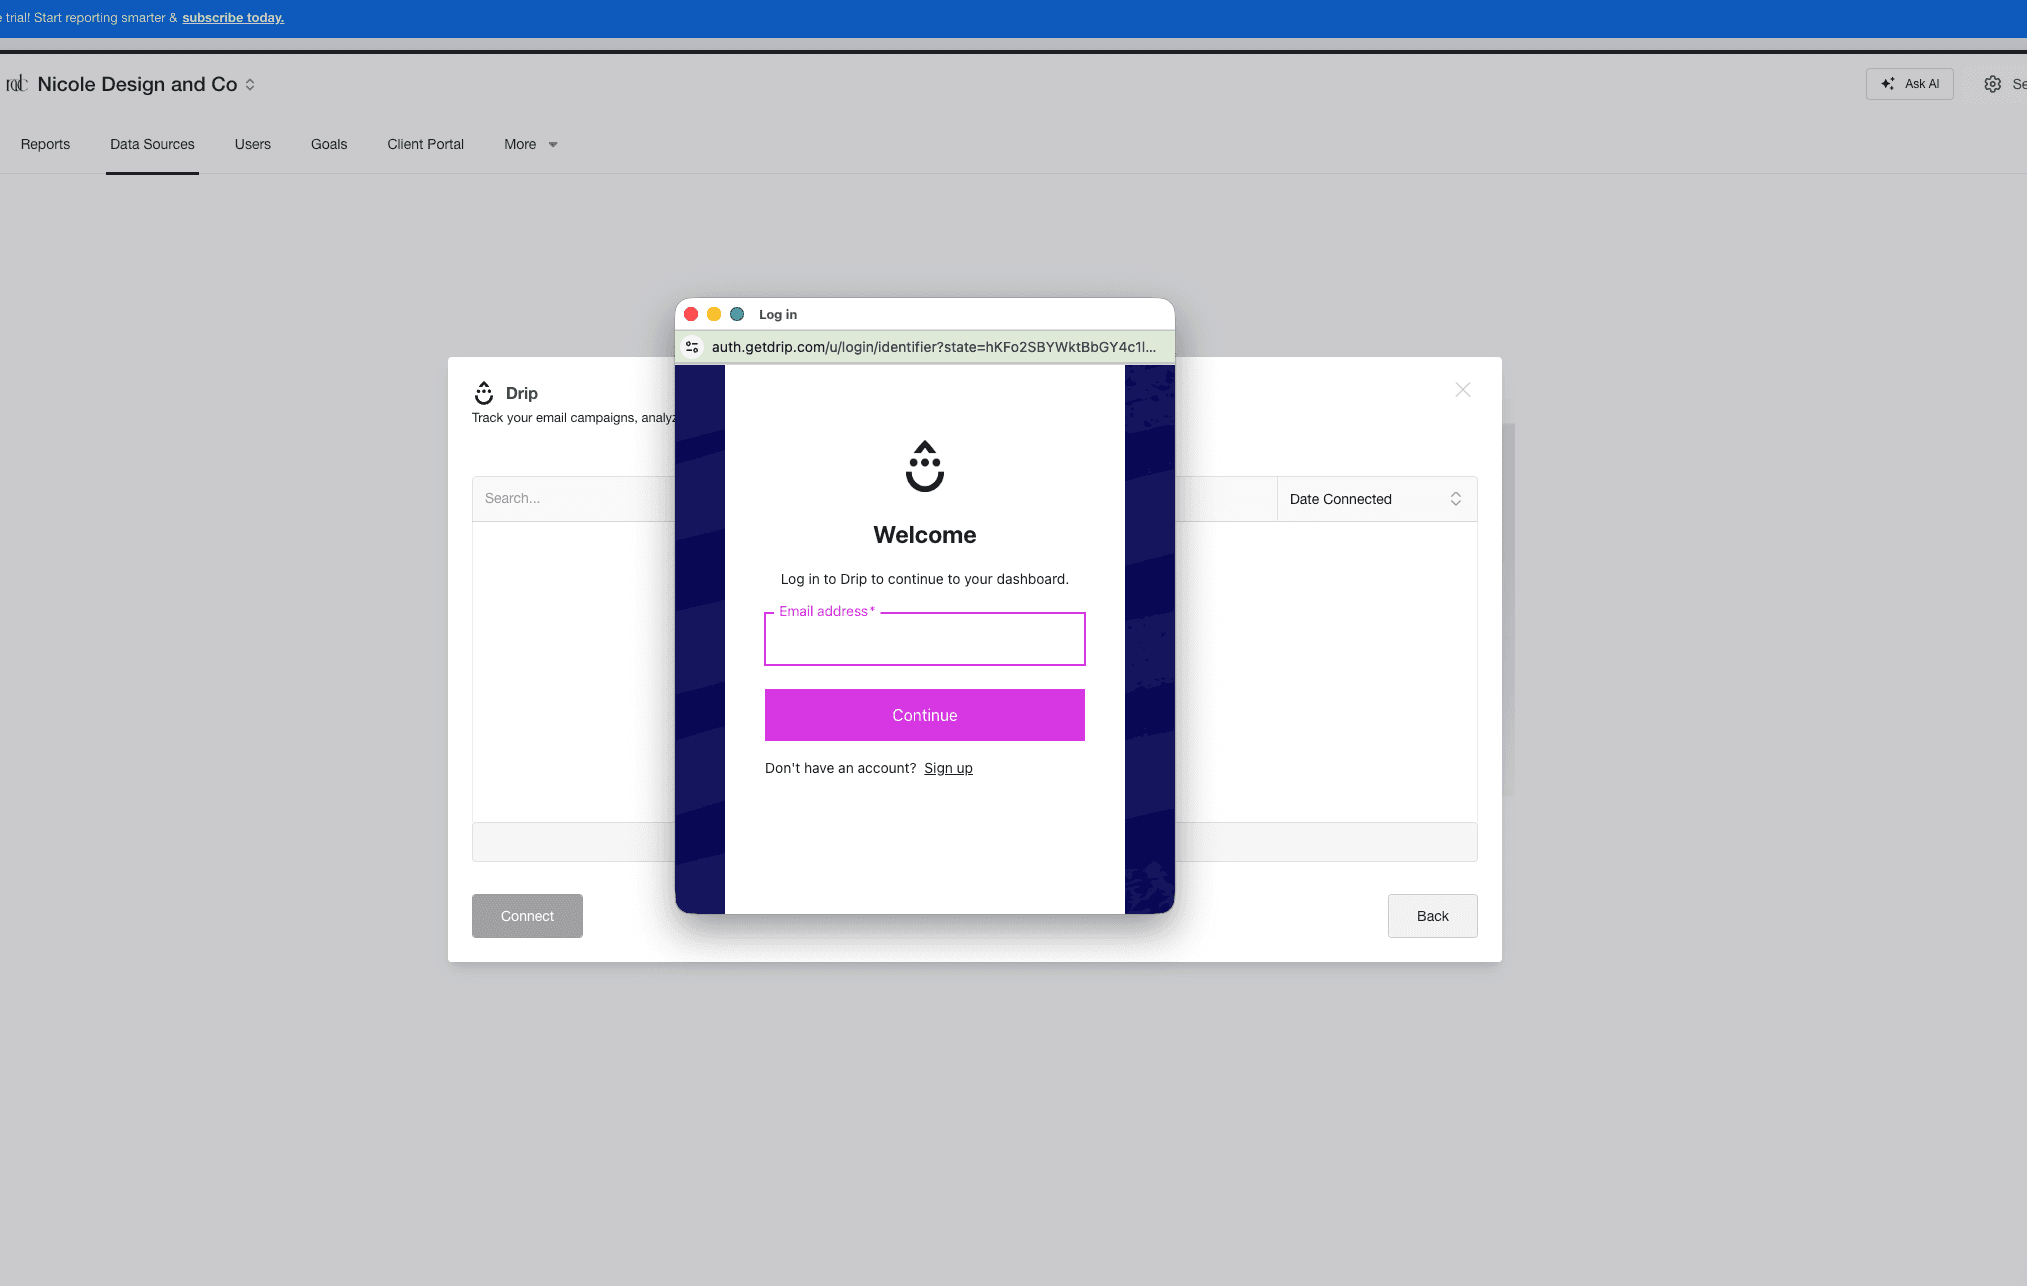Image resolution: width=2027 pixels, height=1286 pixels.
Task: Click the Drip icon in the dialog header
Action: click(x=484, y=393)
